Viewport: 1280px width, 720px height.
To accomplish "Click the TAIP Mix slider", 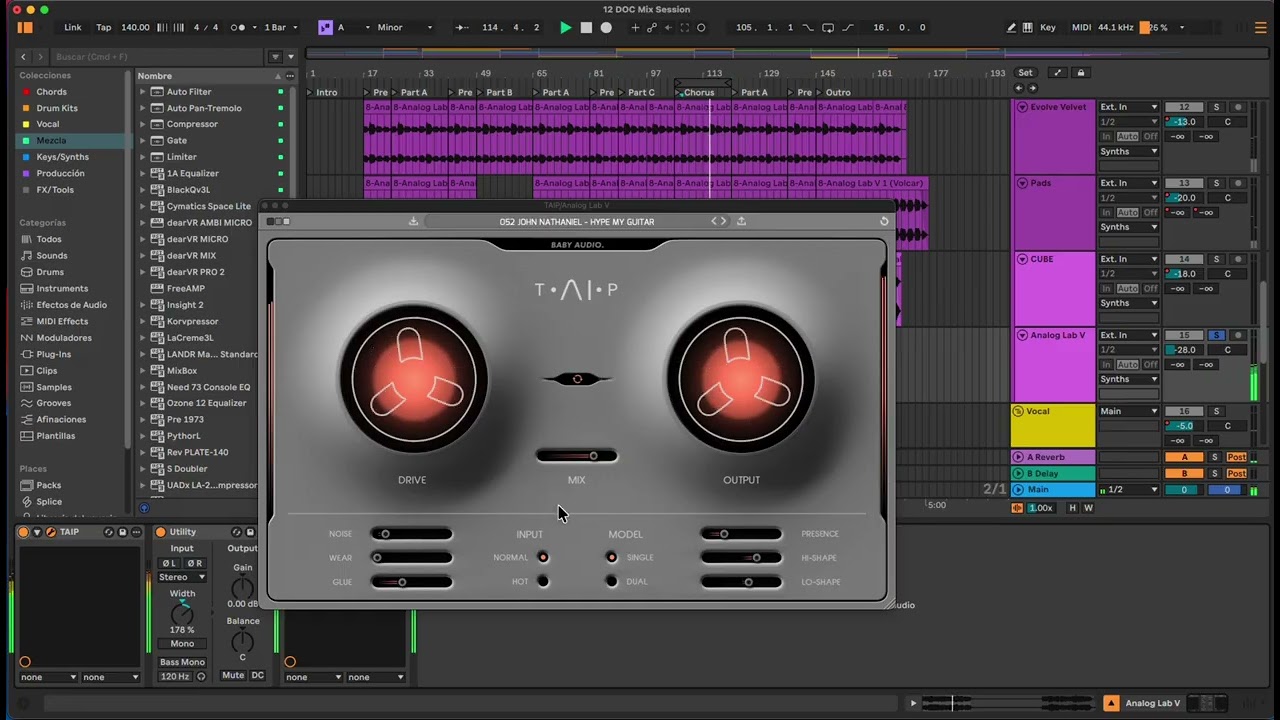I will (577, 456).
